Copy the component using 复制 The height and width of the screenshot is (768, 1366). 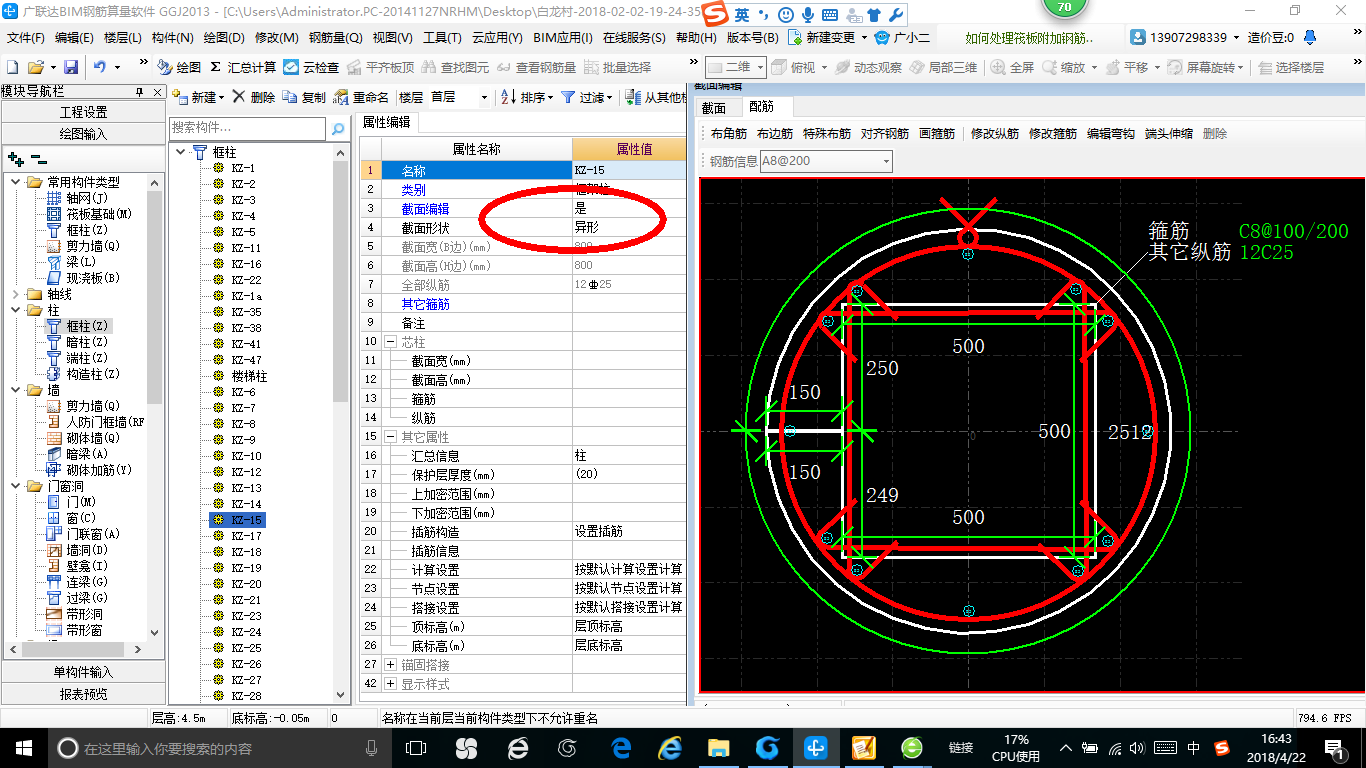click(304, 97)
